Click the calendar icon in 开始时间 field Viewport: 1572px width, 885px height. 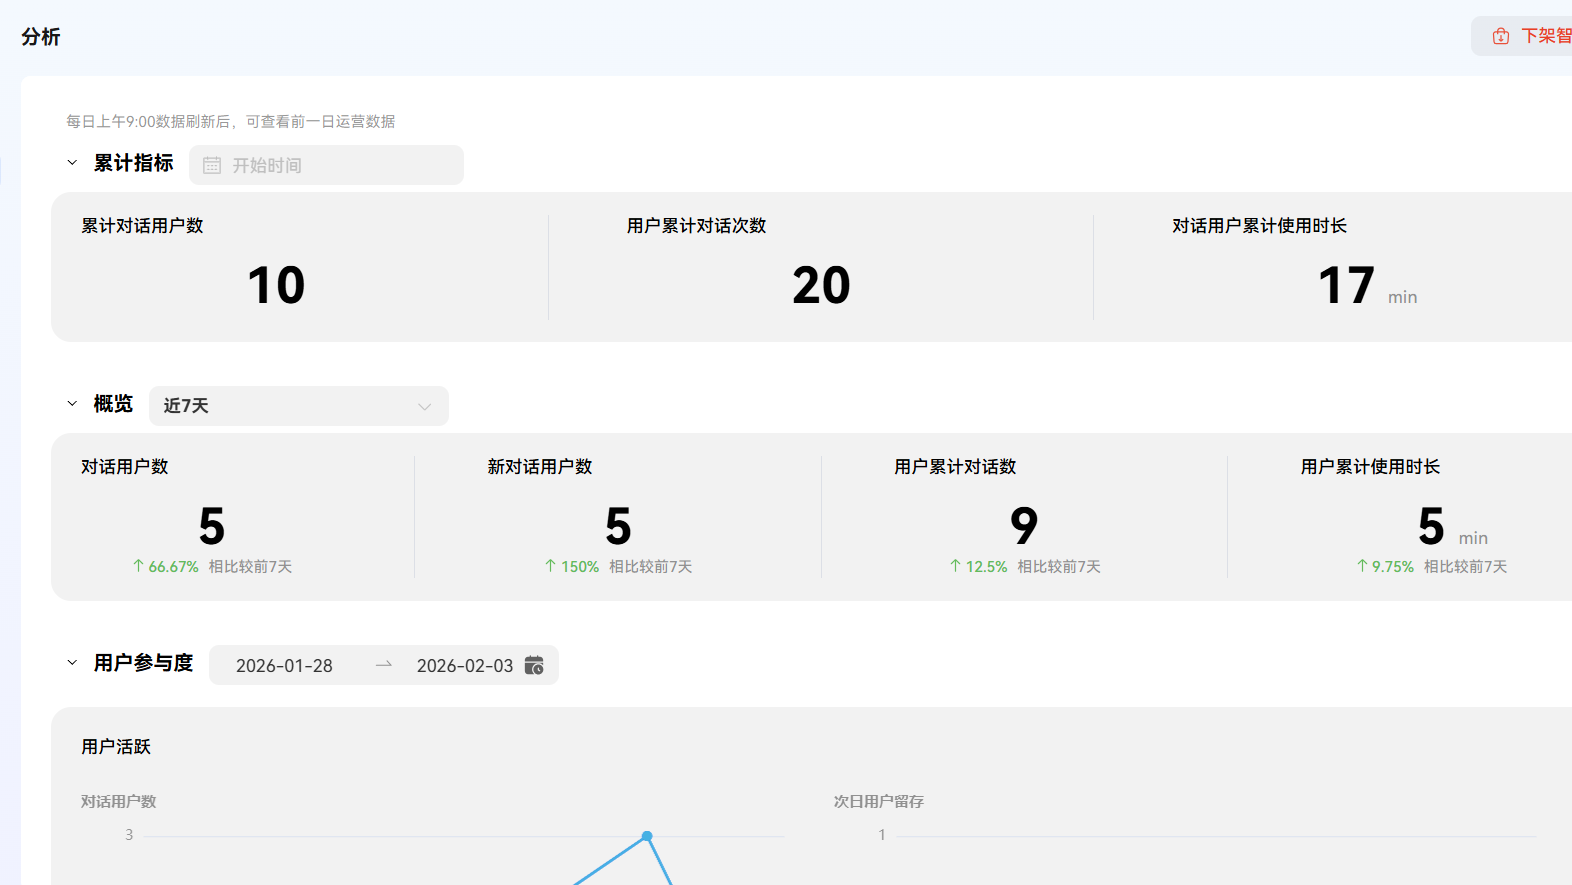pyautogui.click(x=212, y=166)
